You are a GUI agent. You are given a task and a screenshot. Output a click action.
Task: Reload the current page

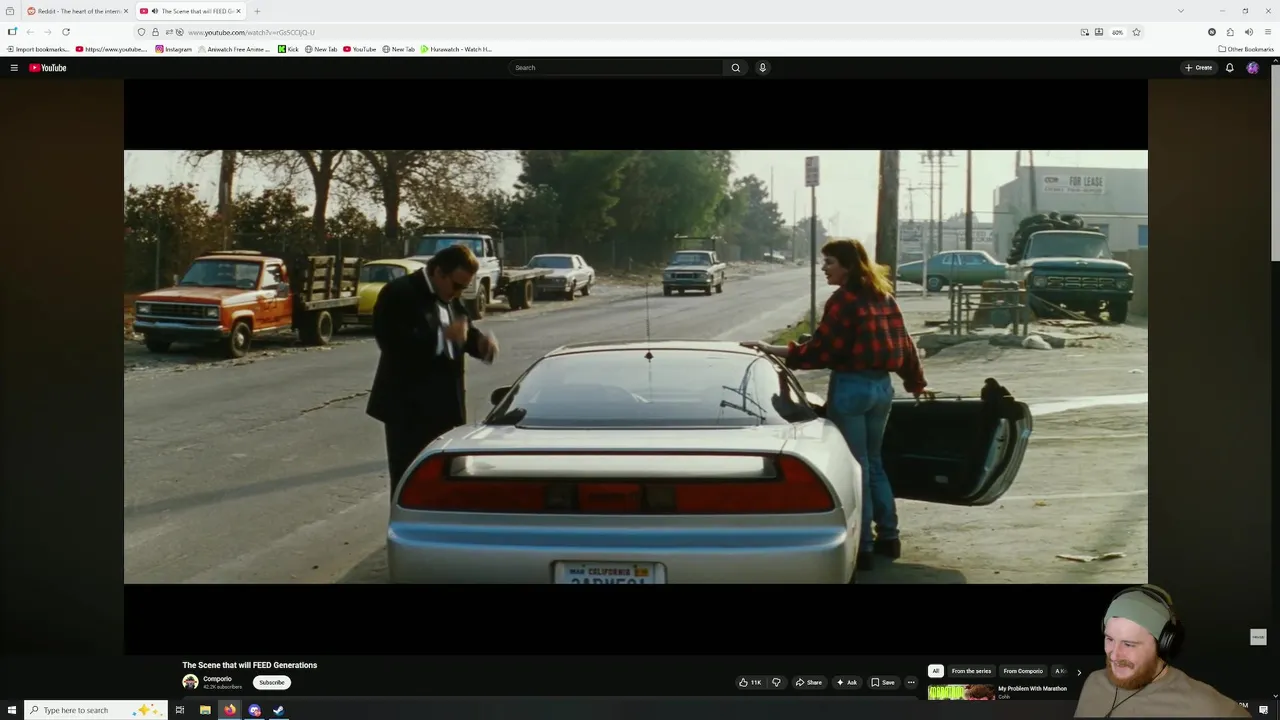[66, 32]
